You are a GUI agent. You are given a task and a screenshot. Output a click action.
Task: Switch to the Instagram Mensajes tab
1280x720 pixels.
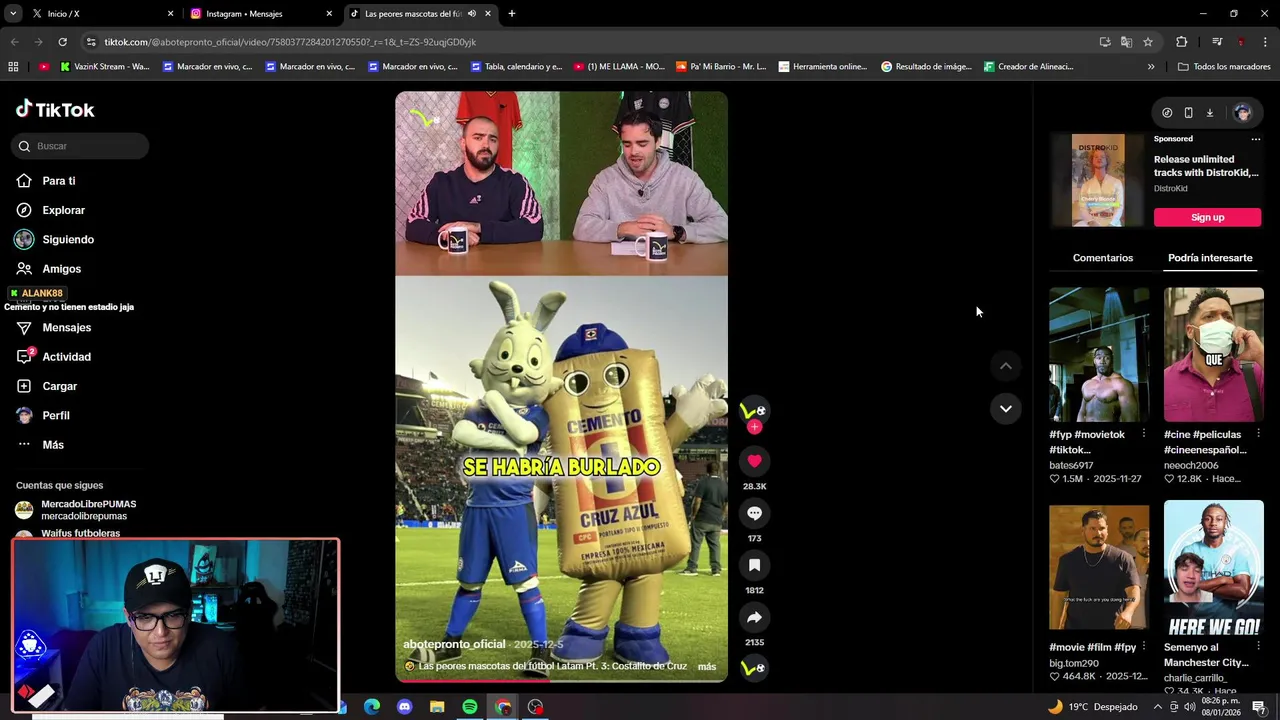(x=262, y=14)
